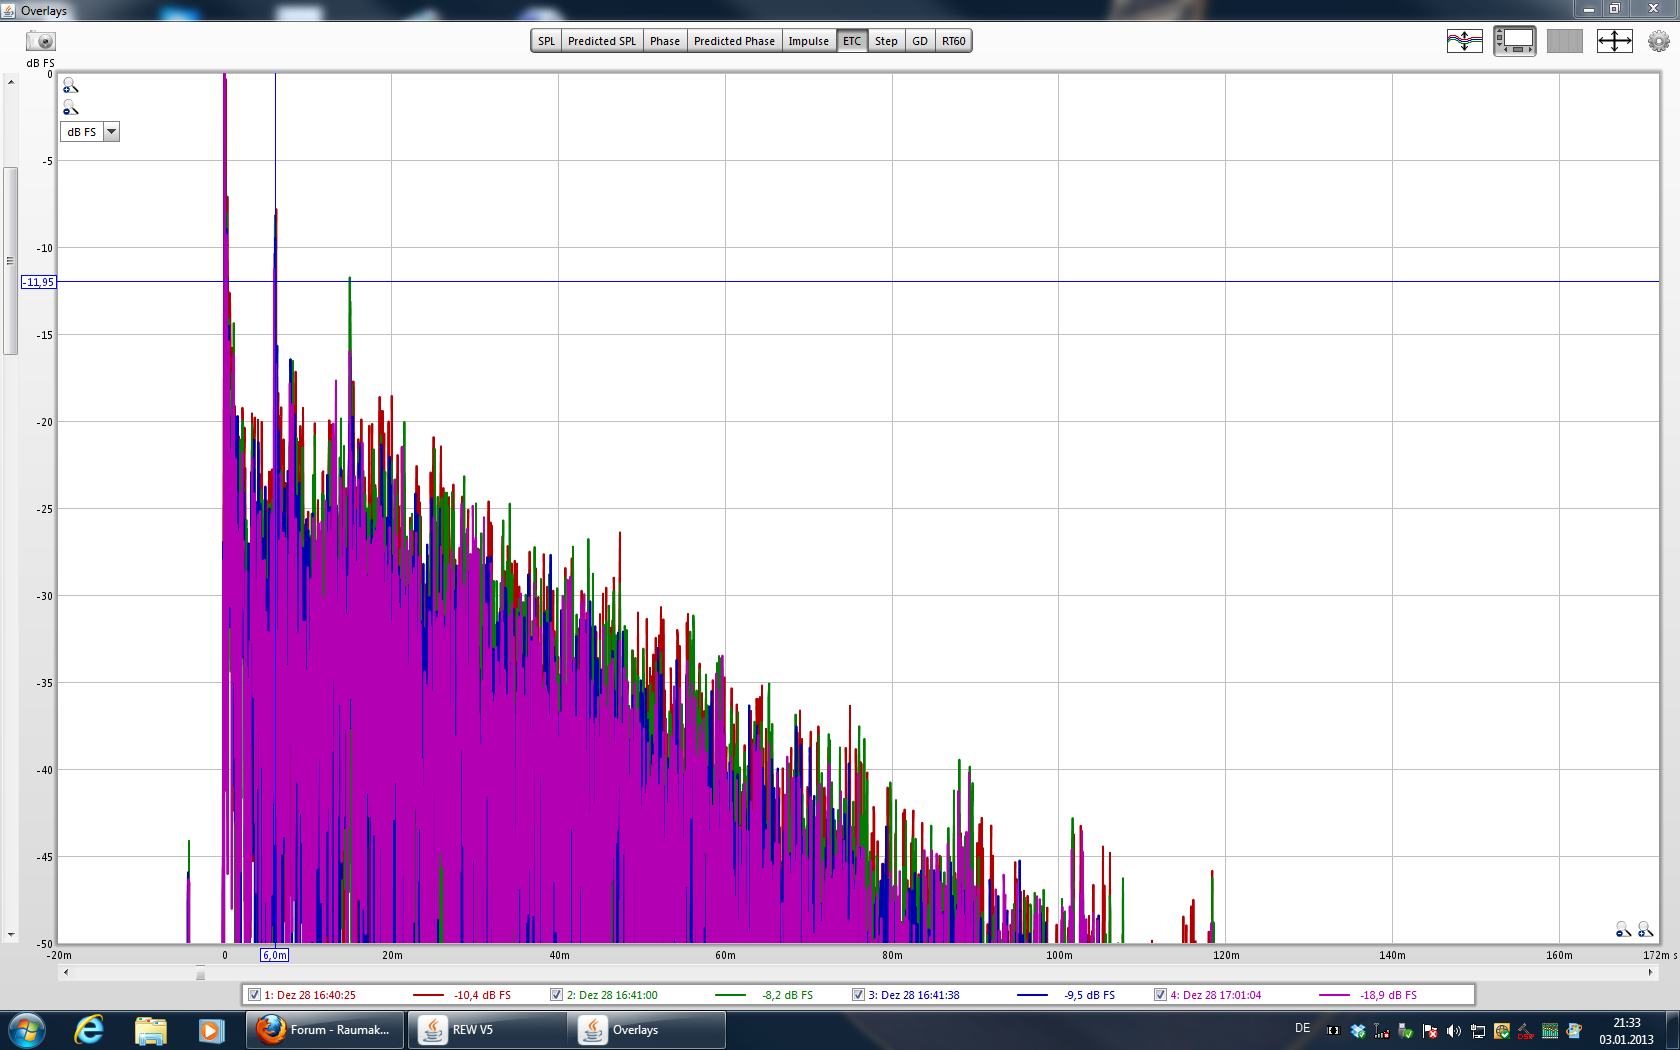The height and width of the screenshot is (1050, 1680).
Task: Click the greyed-out graph limits icon
Action: coord(1565,41)
